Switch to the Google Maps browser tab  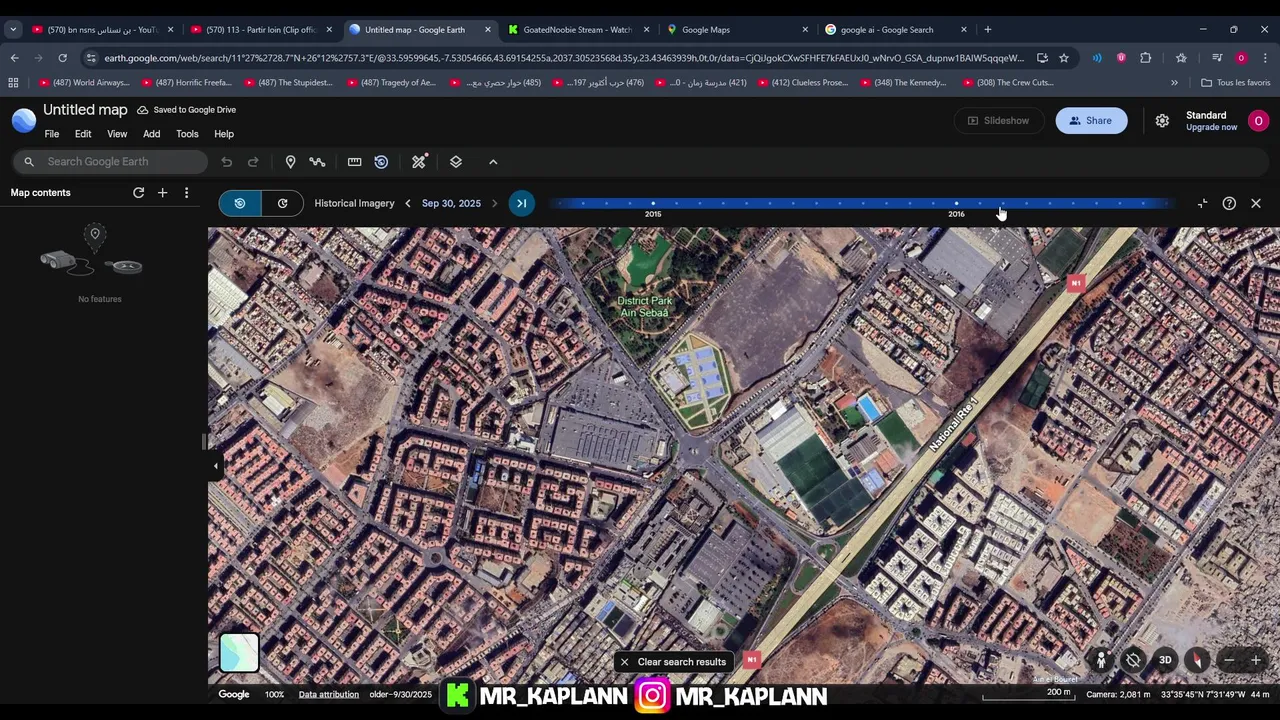coord(738,30)
